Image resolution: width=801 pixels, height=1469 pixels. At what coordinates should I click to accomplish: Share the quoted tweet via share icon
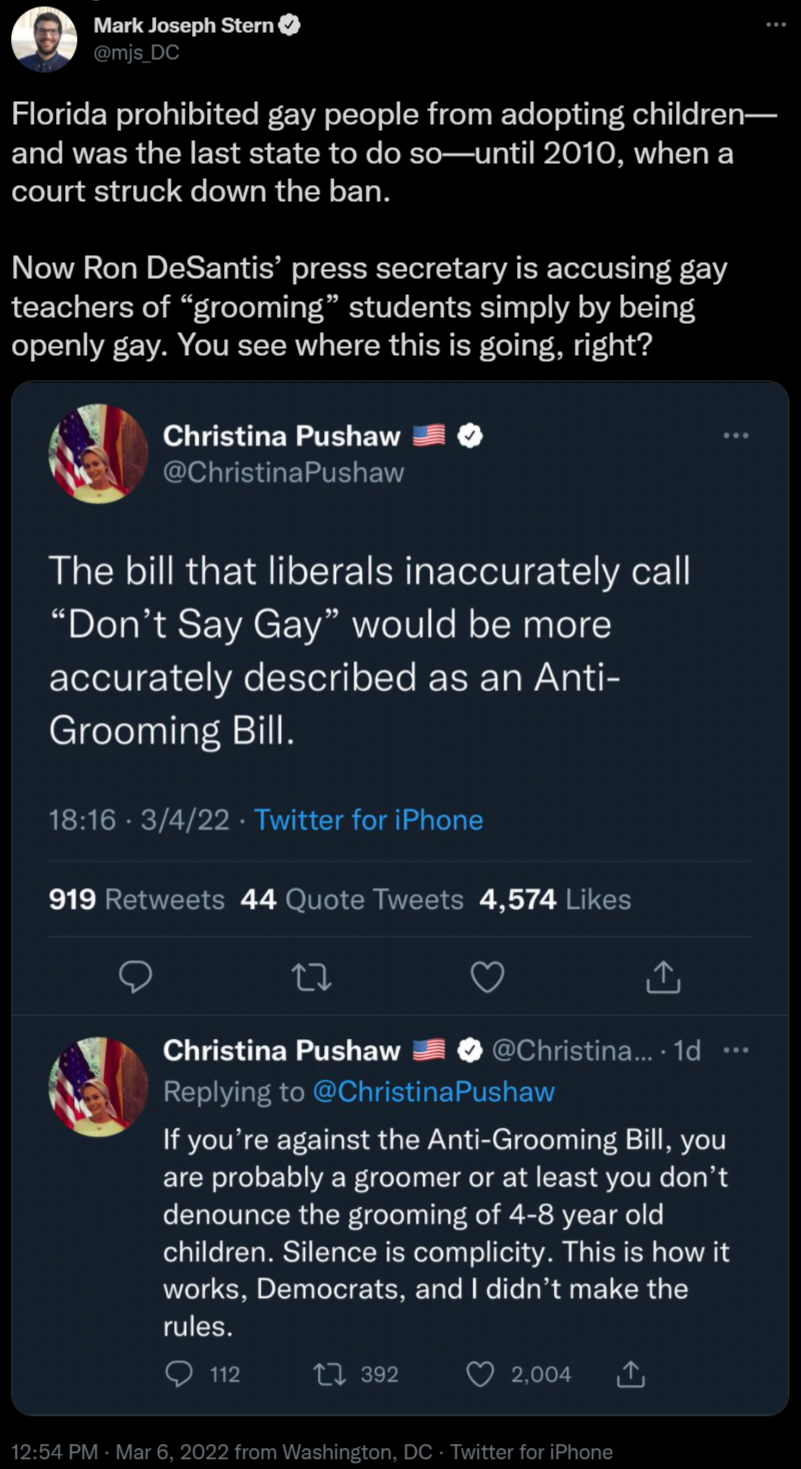click(x=662, y=977)
